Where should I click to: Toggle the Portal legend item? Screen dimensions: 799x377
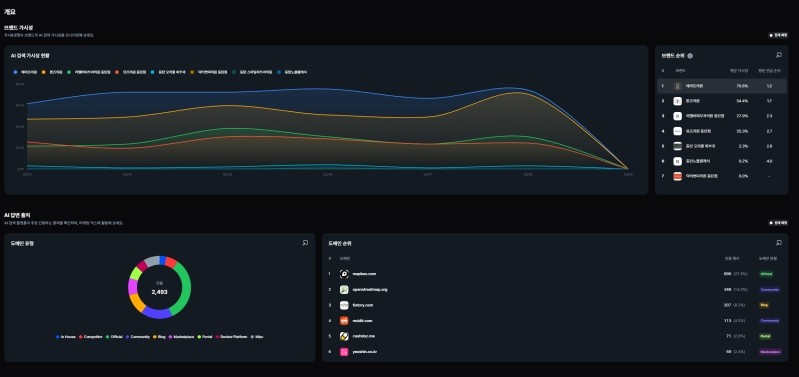[205, 337]
